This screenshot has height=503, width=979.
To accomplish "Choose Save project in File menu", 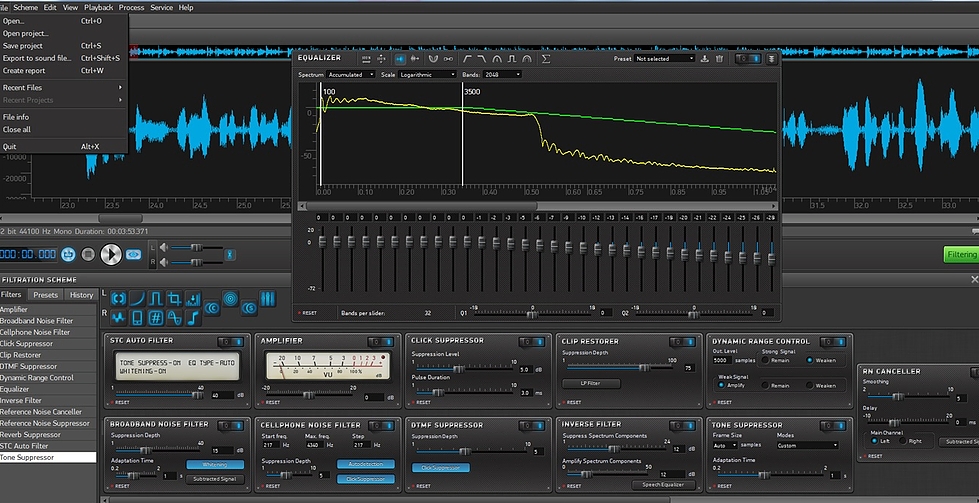I will click(x=62, y=46).
